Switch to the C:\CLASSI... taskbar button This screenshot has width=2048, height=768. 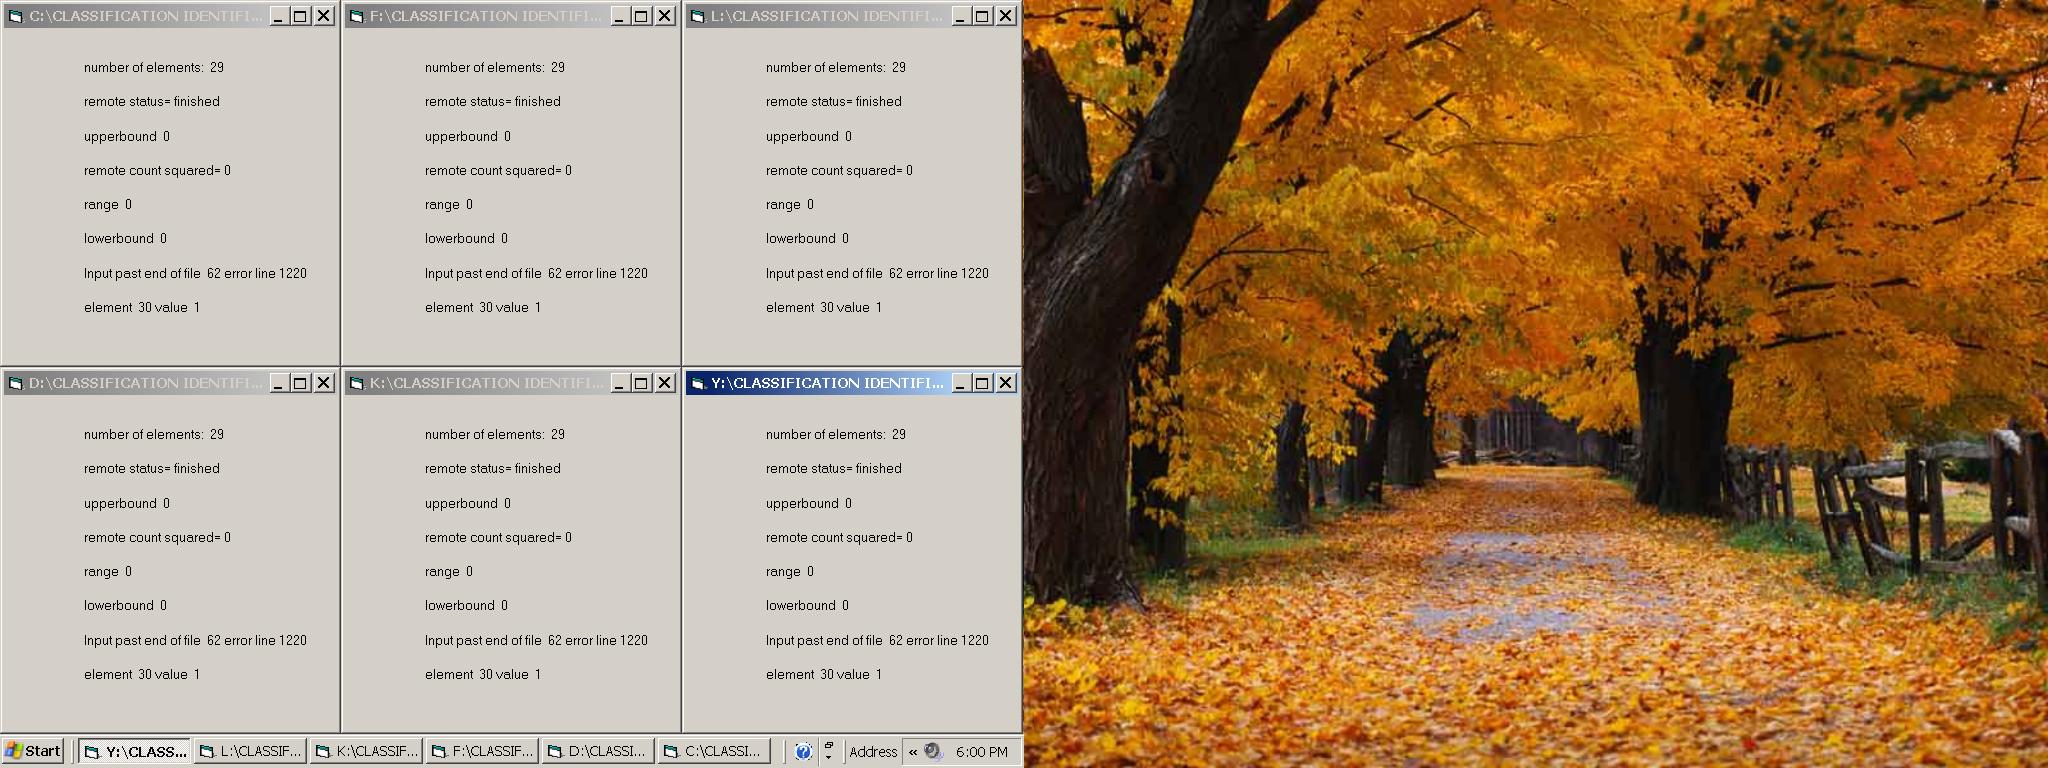click(714, 751)
